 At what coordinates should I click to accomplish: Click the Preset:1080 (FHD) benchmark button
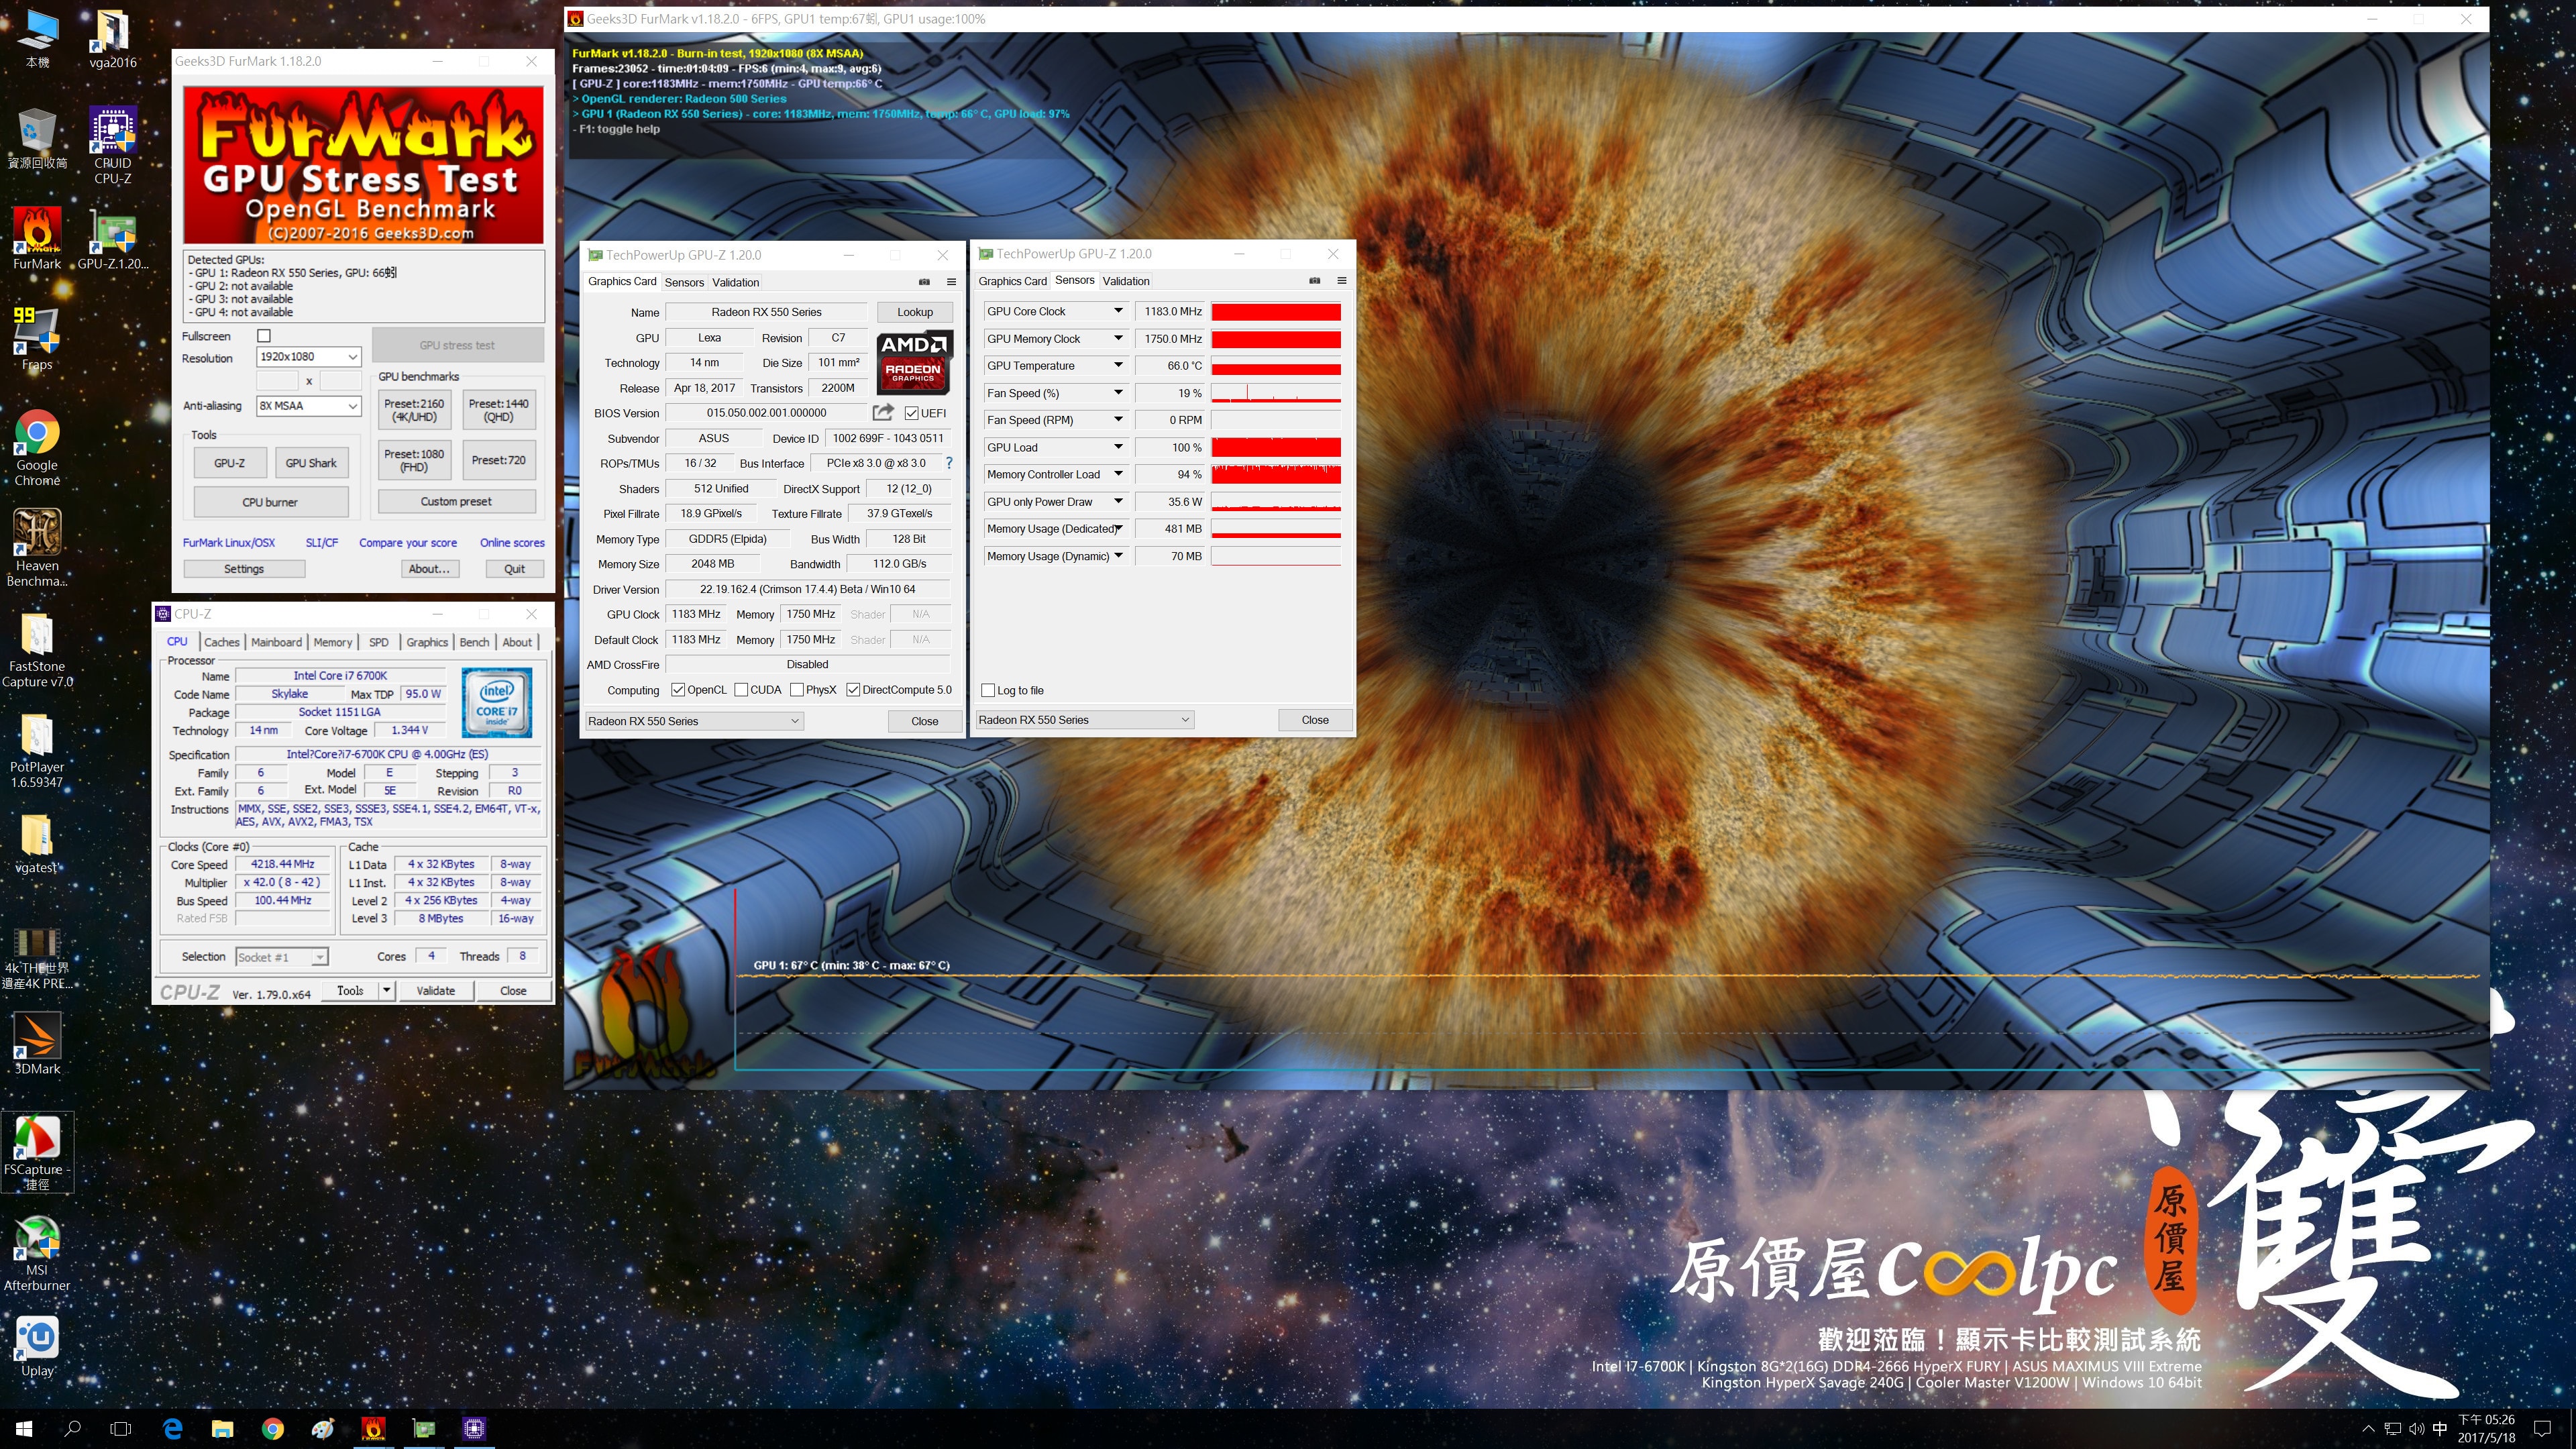tap(414, 460)
